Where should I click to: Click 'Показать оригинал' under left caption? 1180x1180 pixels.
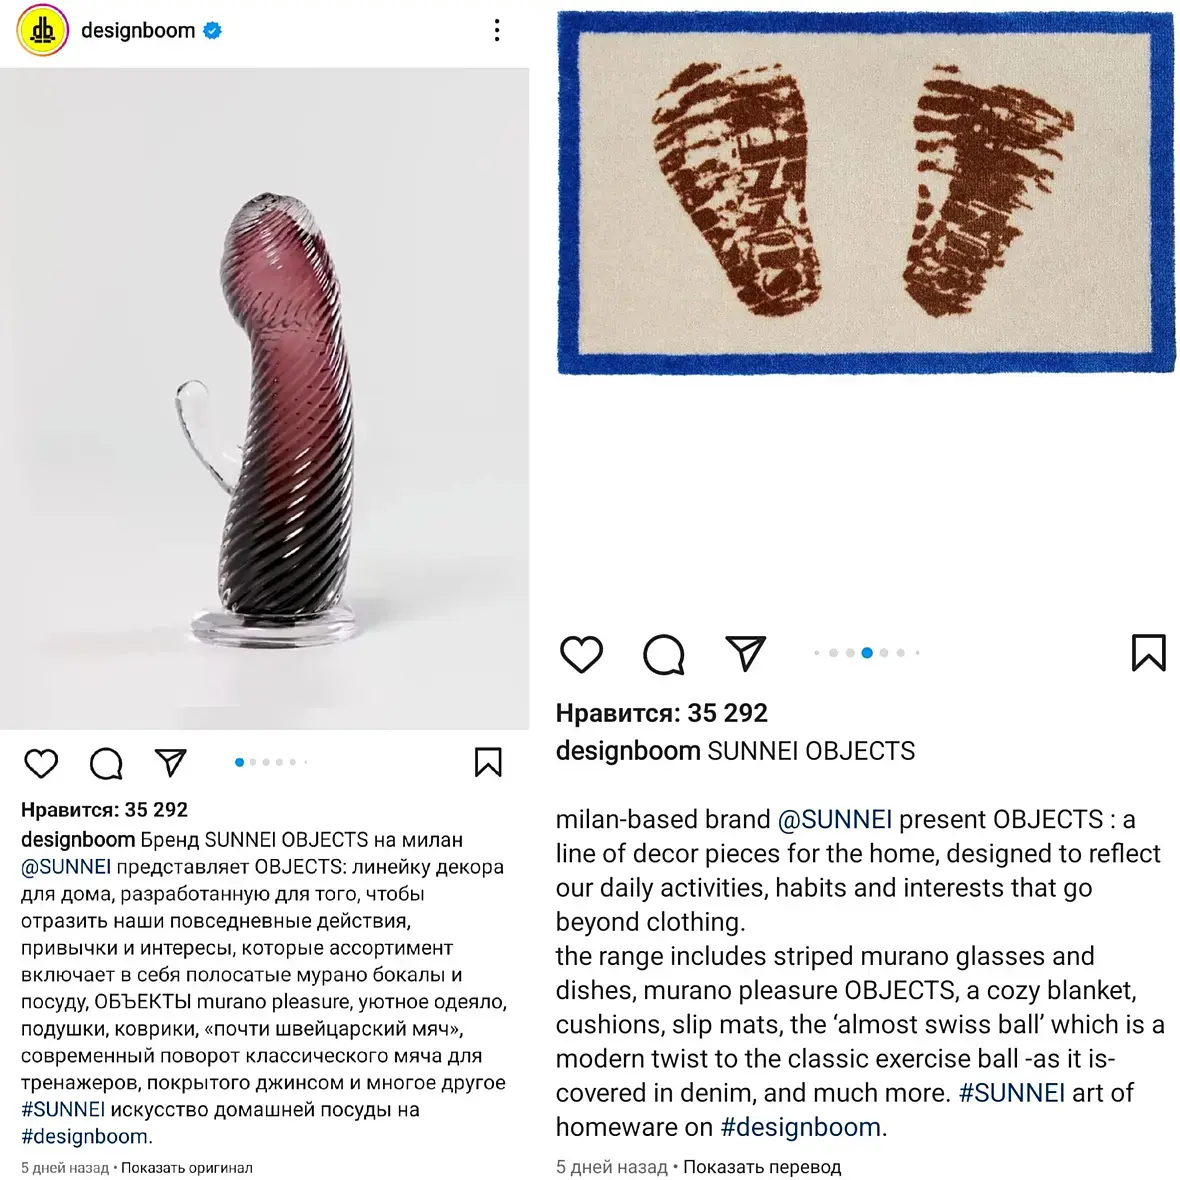point(187,1168)
